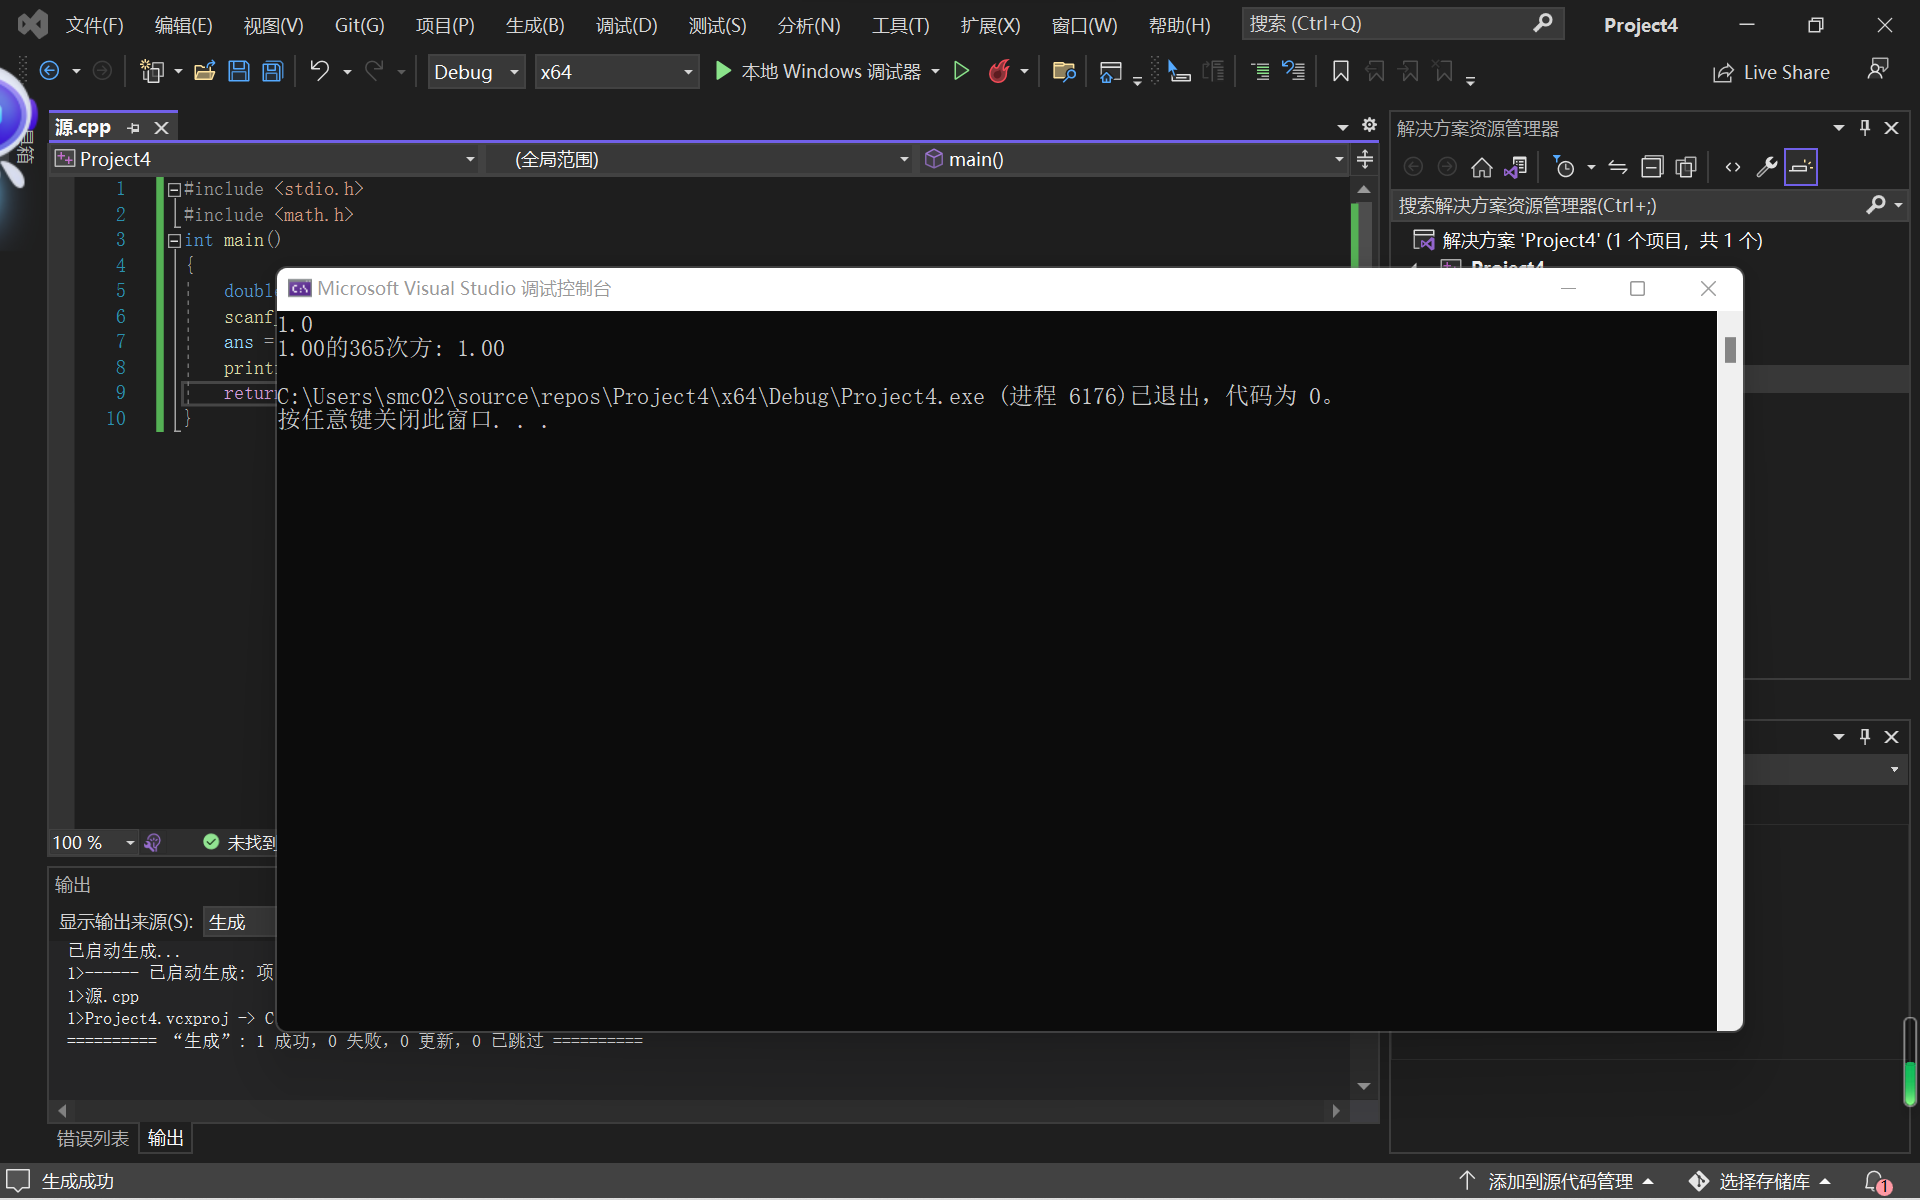Click the debug console vertical scrollbar thumb
This screenshot has width=1920, height=1200.
point(1730,350)
